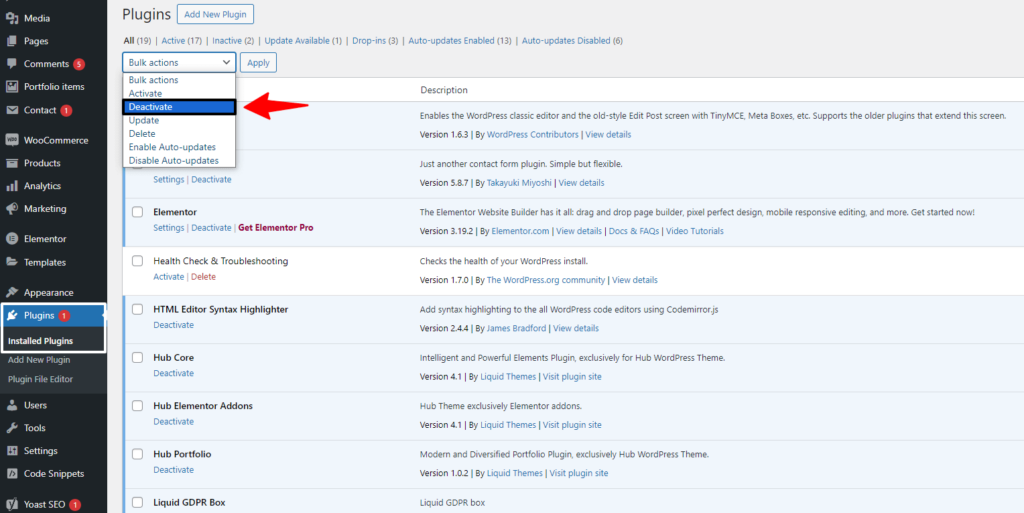Click the Analytics bar-chart icon
The height and width of the screenshot is (513, 1024).
(x=12, y=186)
